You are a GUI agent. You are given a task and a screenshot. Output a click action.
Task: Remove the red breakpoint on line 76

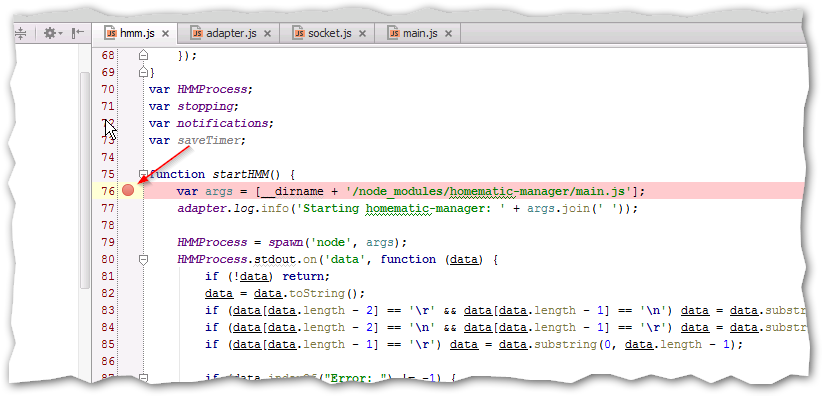click(x=128, y=190)
